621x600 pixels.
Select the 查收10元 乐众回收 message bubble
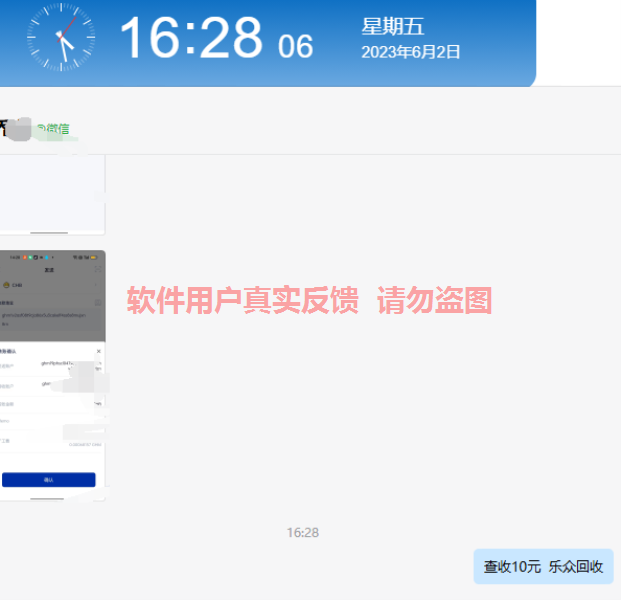[x=543, y=566]
